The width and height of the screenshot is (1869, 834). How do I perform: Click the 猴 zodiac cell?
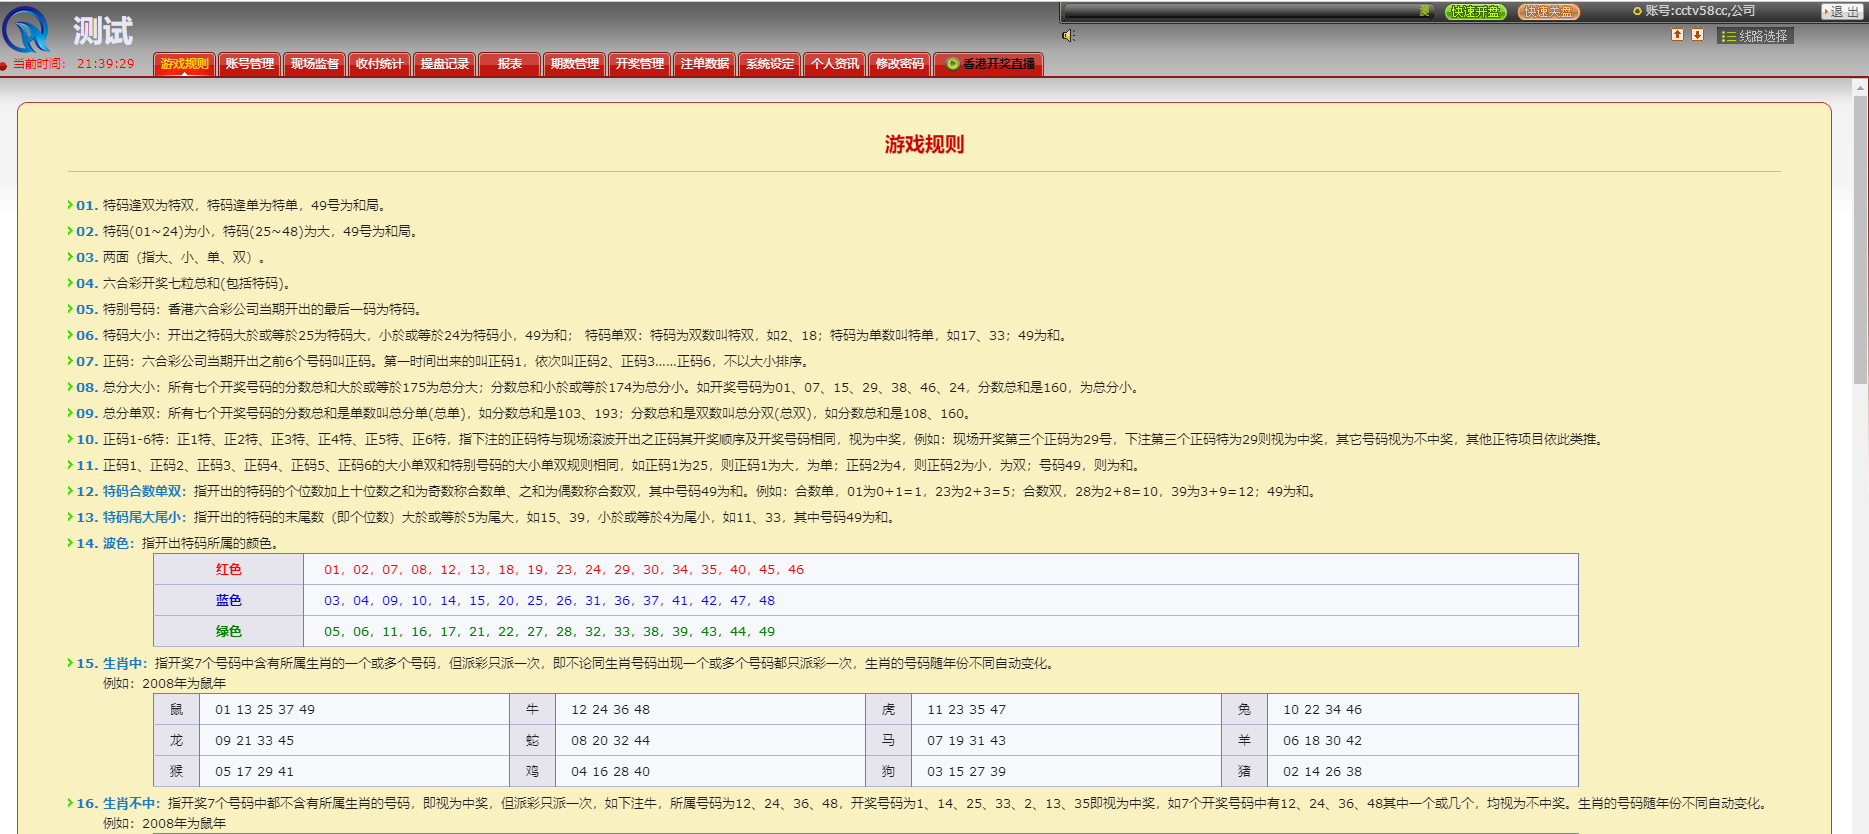click(x=177, y=771)
